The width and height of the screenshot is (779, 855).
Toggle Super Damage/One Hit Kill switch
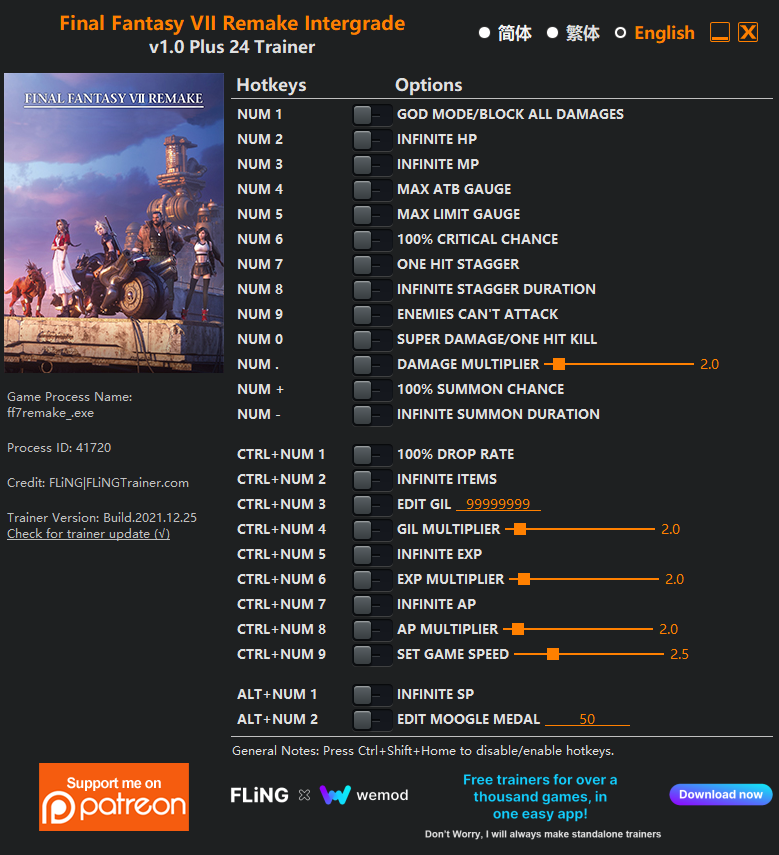click(372, 340)
